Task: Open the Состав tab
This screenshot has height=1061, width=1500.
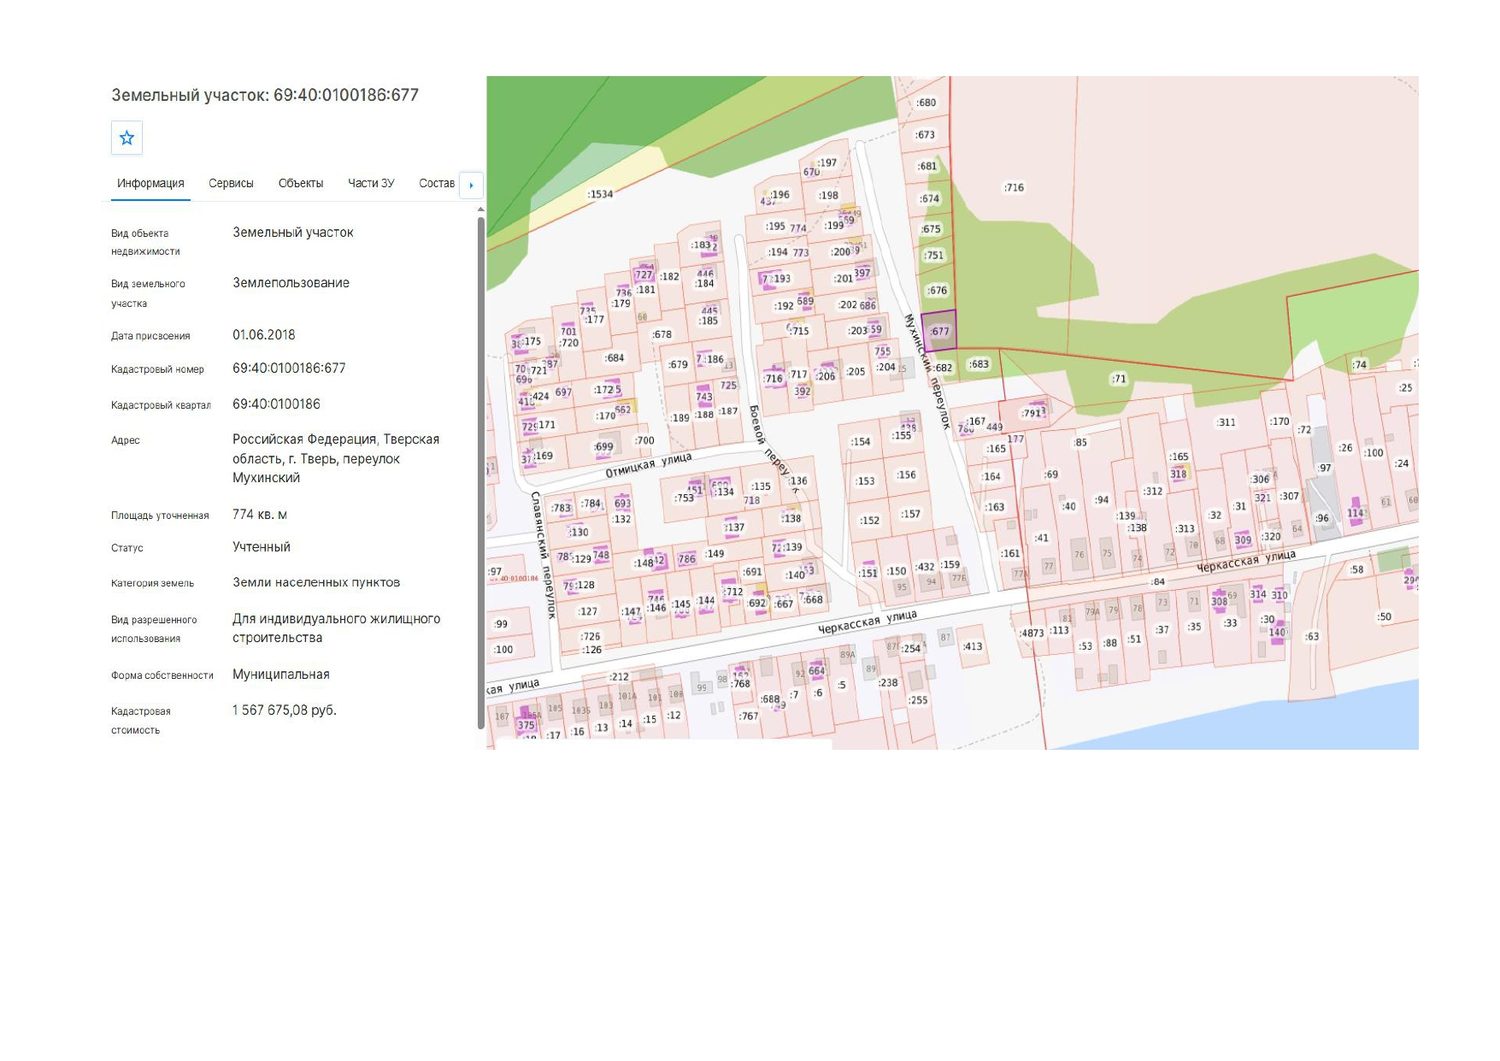Action: (437, 184)
